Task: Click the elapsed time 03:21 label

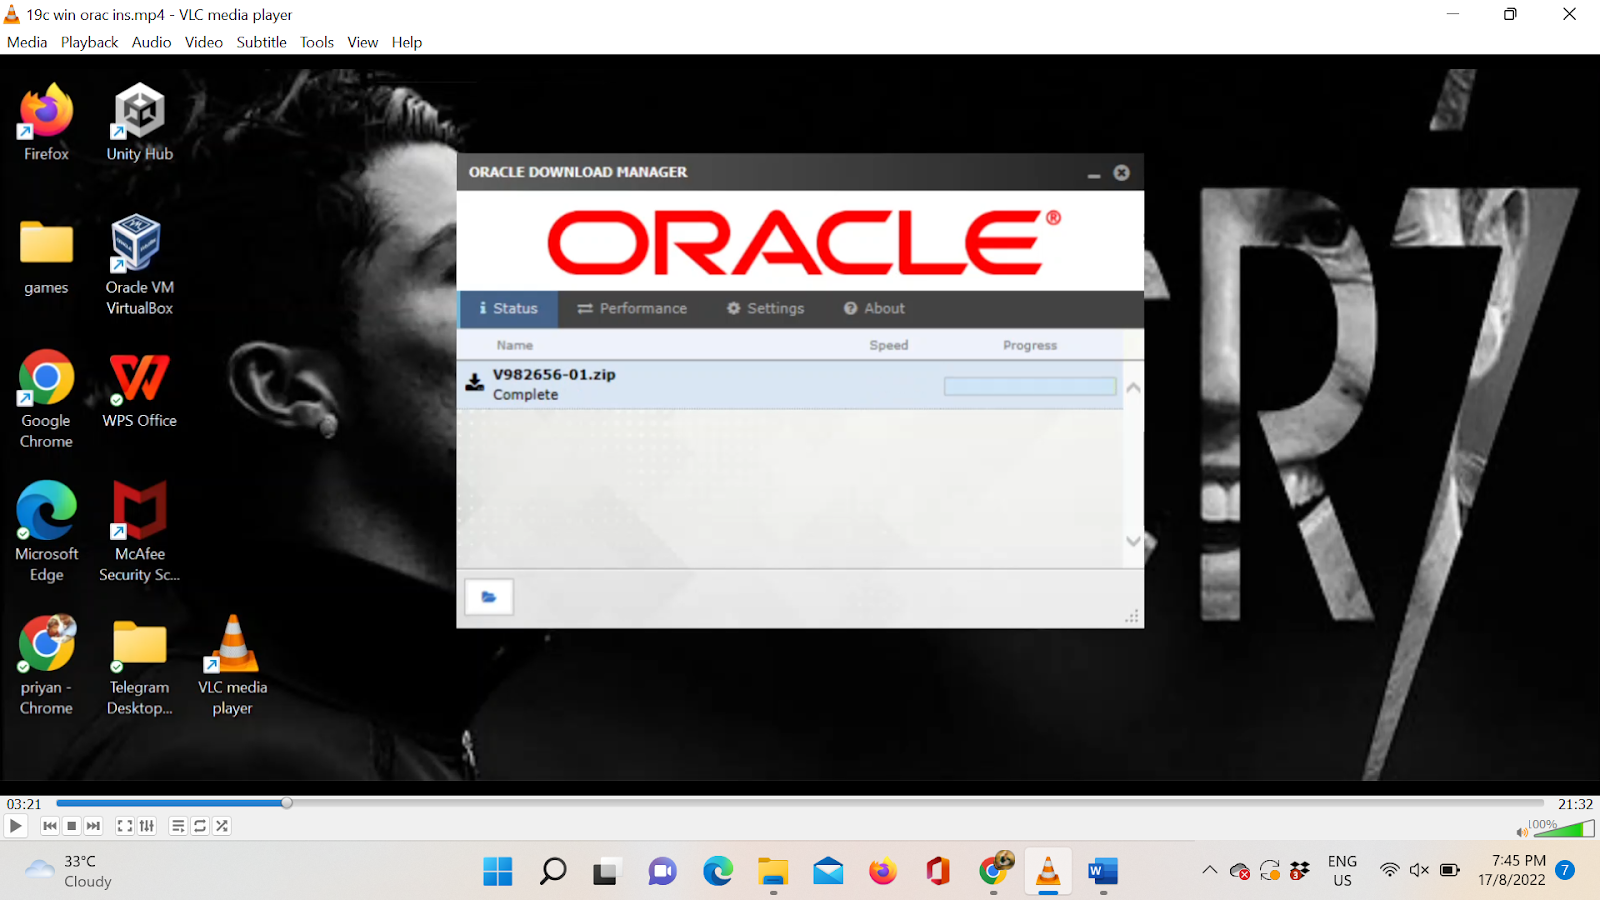Action: [24, 804]
